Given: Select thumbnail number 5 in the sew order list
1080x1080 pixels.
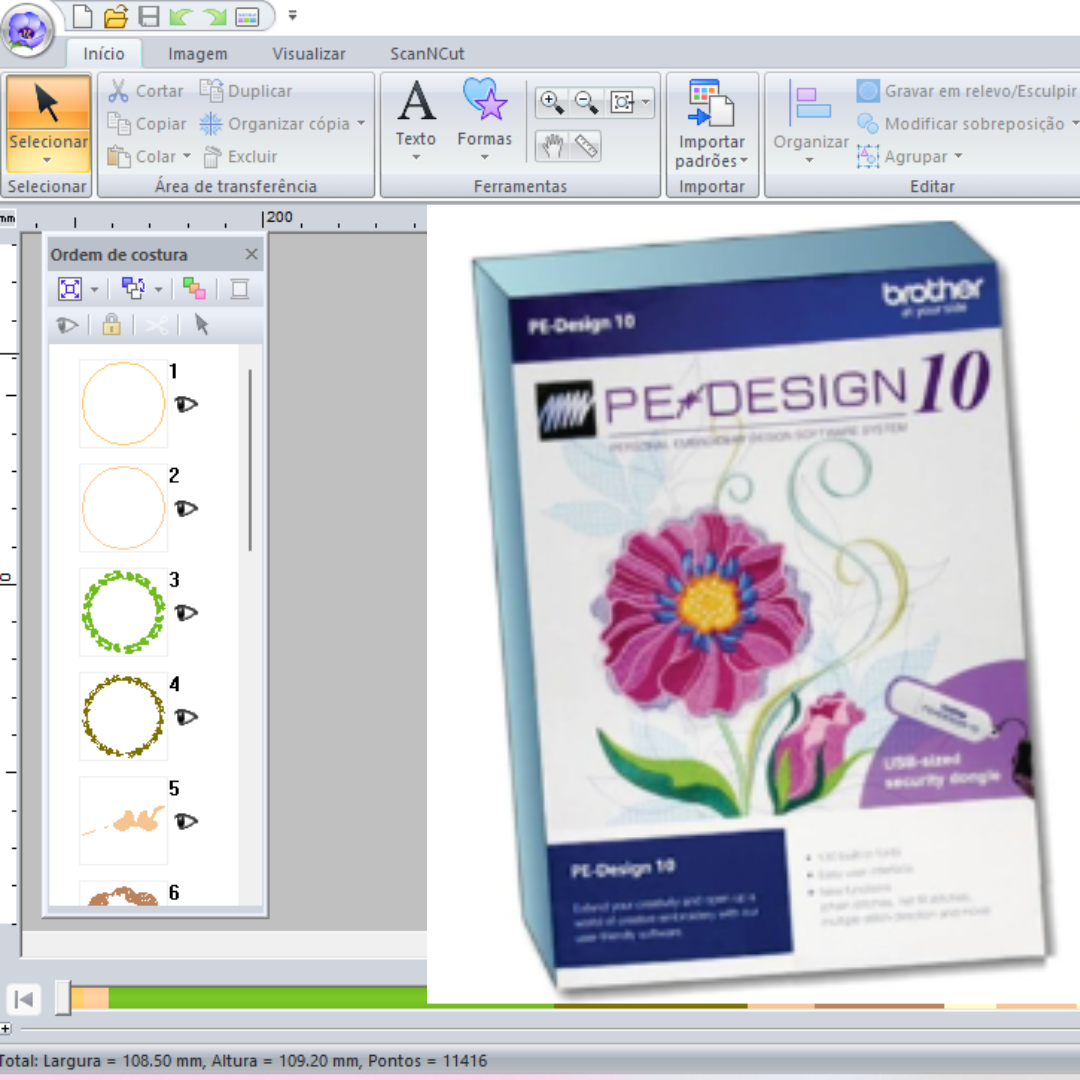Looking at the screenshot, I should coord(123,820).
